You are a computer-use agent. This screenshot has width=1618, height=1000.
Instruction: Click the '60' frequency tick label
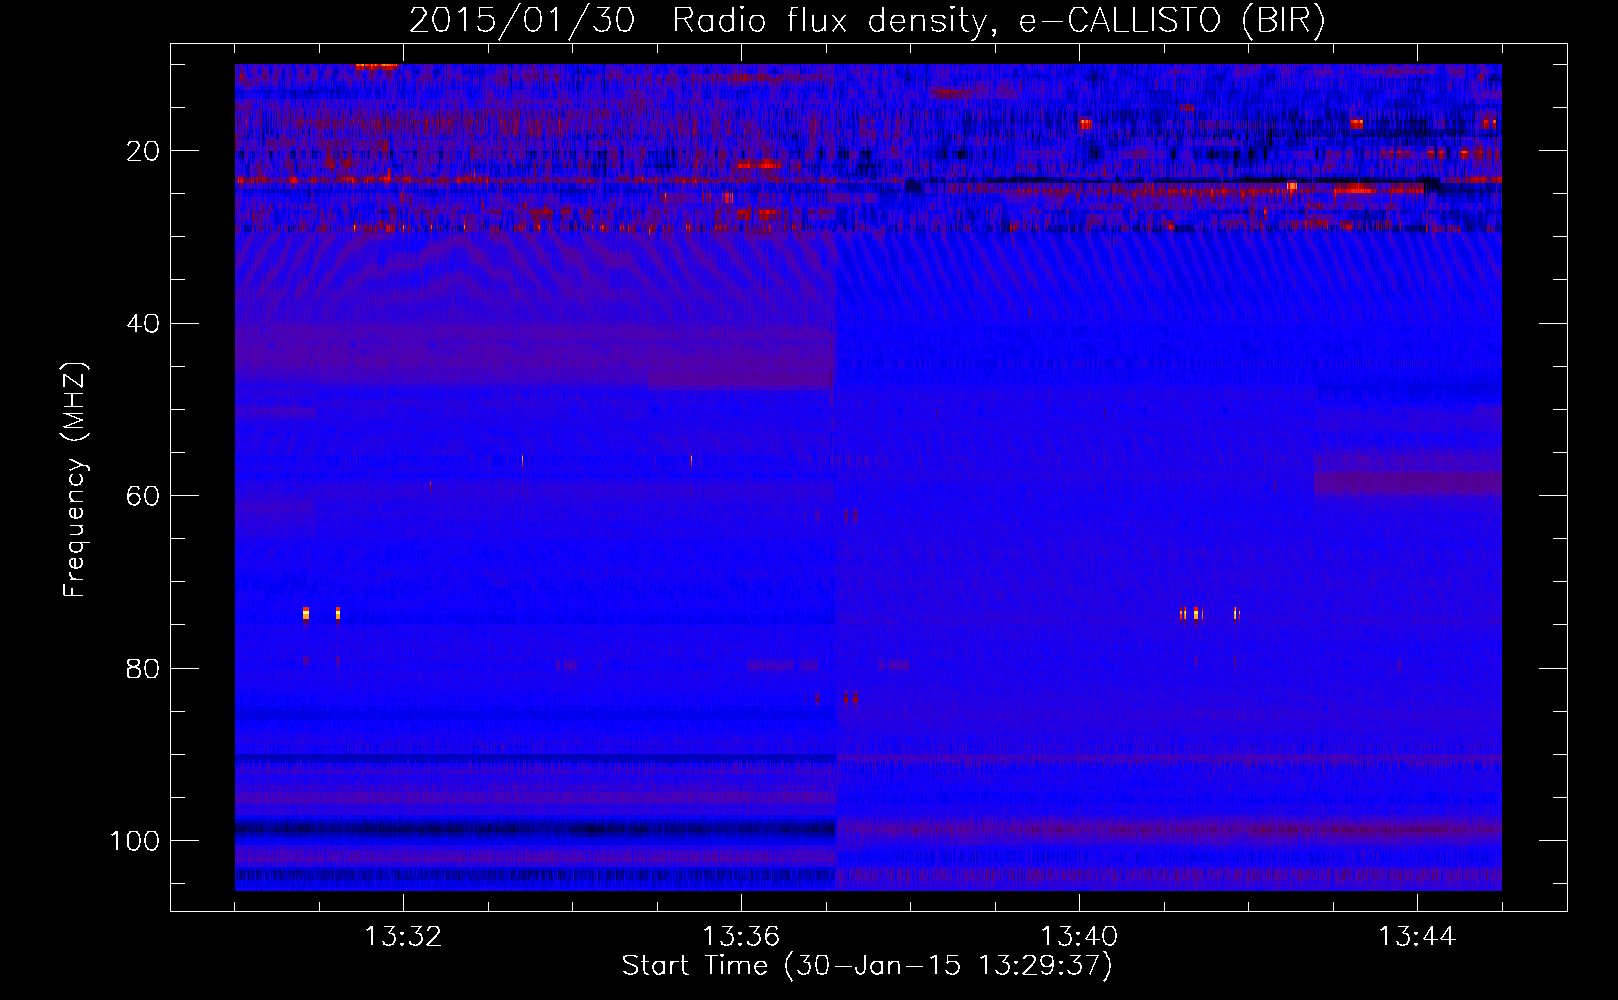click(144, 496)
